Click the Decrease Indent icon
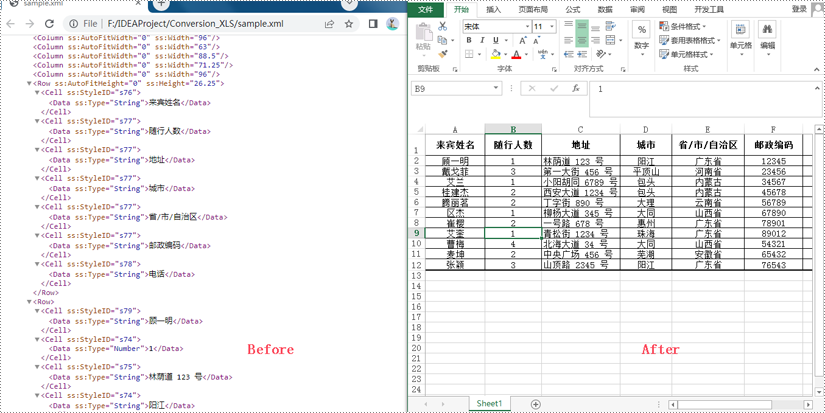 (x=568, y=54)
